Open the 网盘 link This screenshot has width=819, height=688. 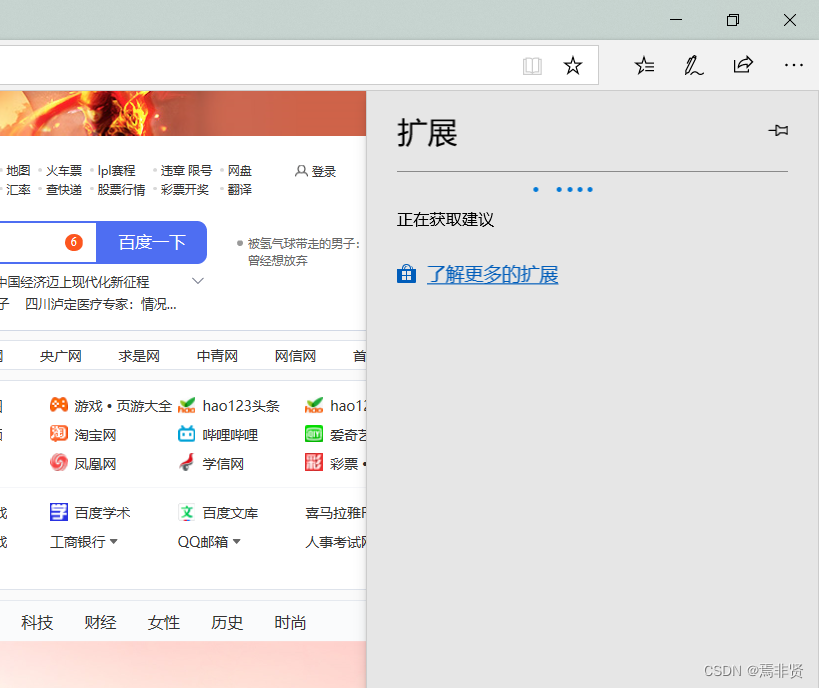click(x=240, y=171)
